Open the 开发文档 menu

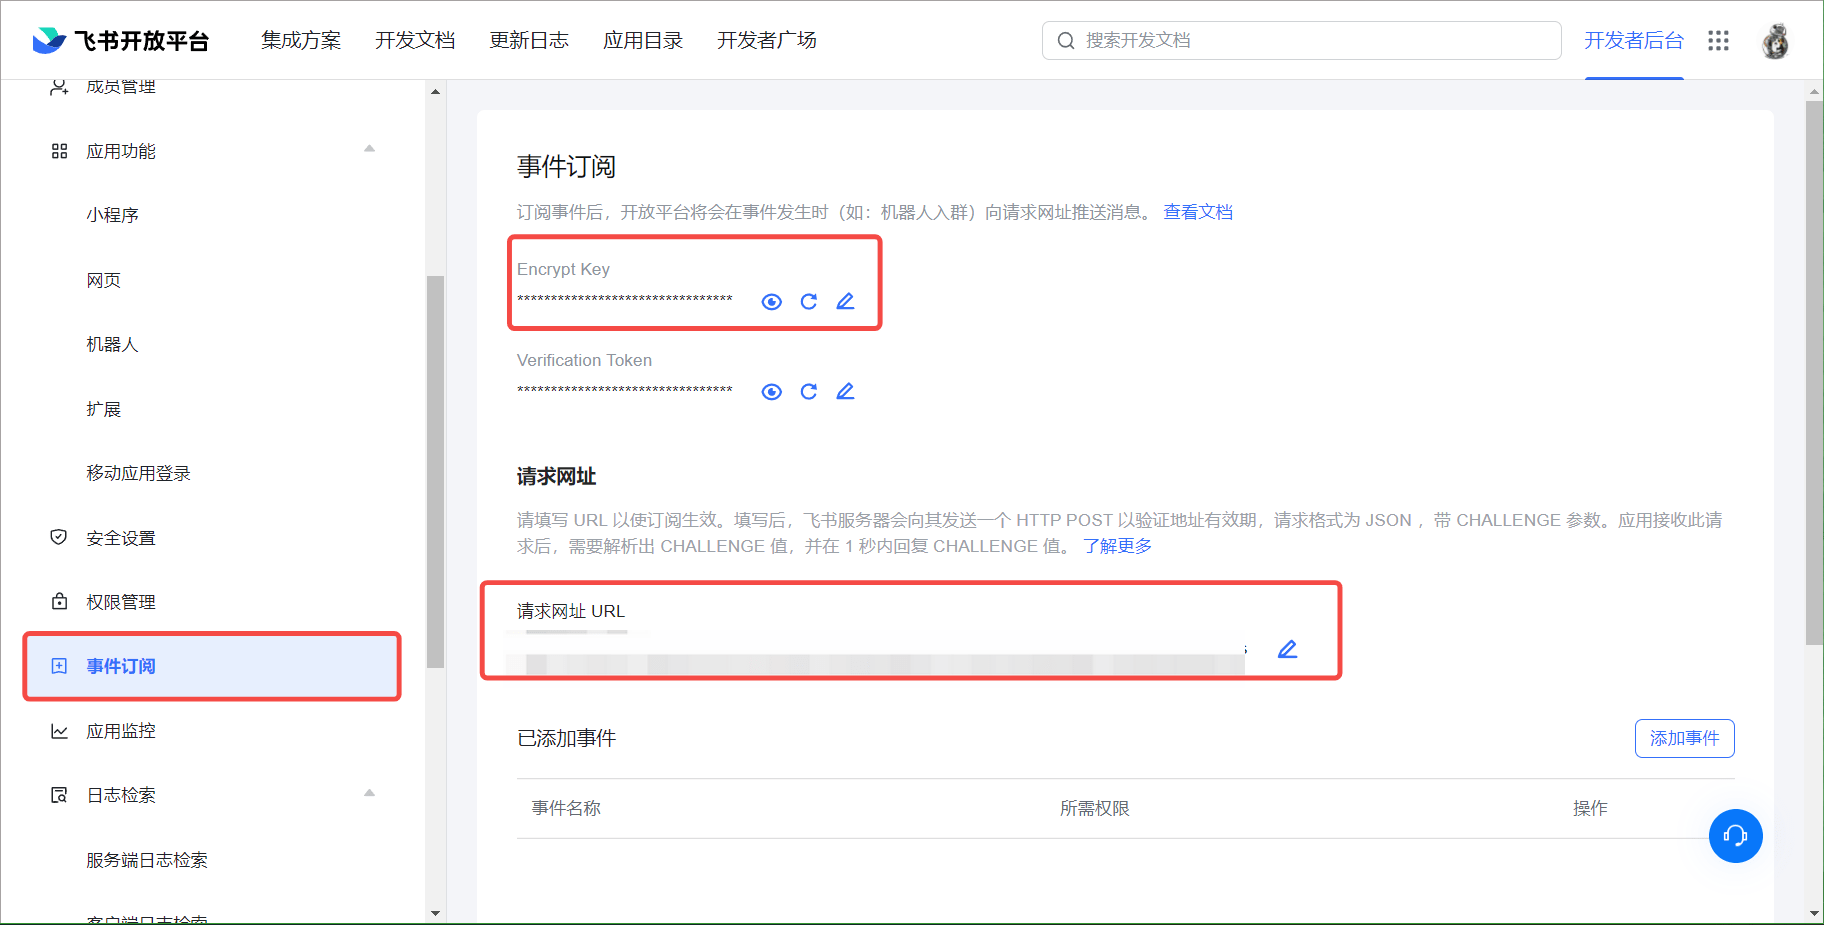[x=415, y=41]
